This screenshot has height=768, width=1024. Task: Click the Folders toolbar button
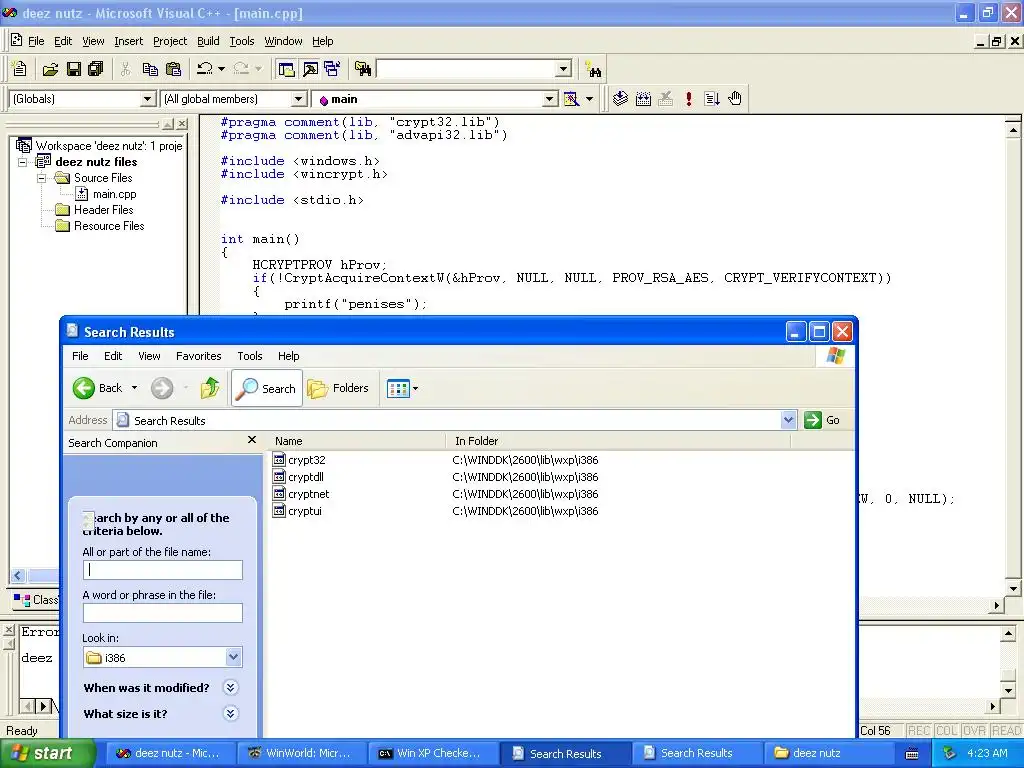tap(338, 388)
